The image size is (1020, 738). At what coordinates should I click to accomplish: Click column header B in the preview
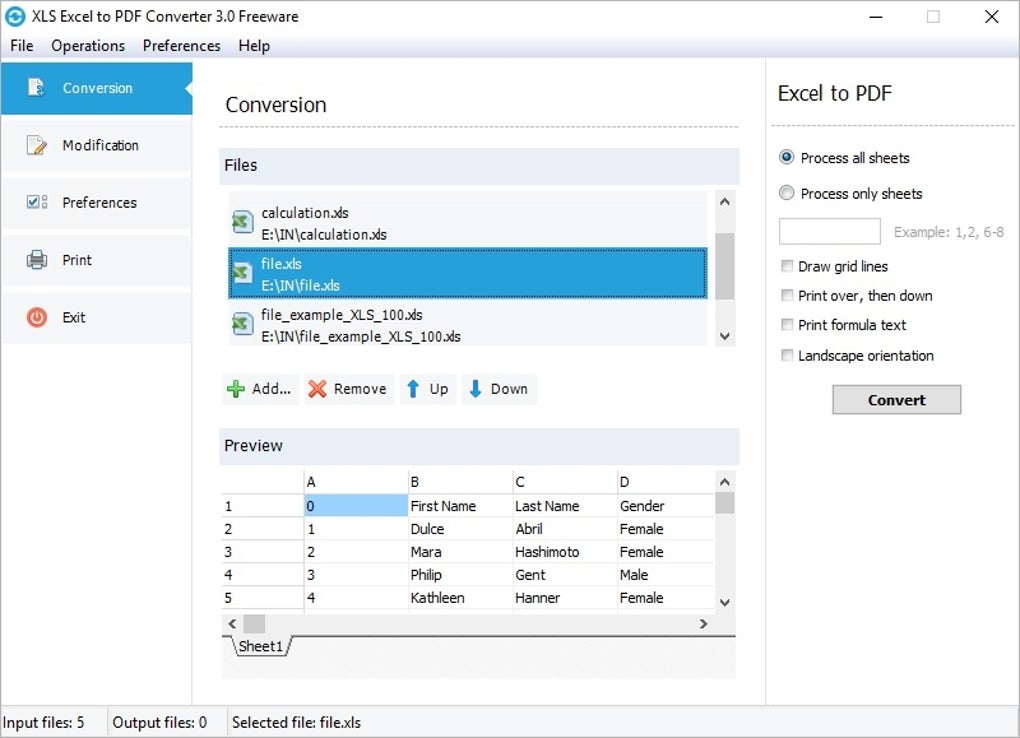pos(460,482)
